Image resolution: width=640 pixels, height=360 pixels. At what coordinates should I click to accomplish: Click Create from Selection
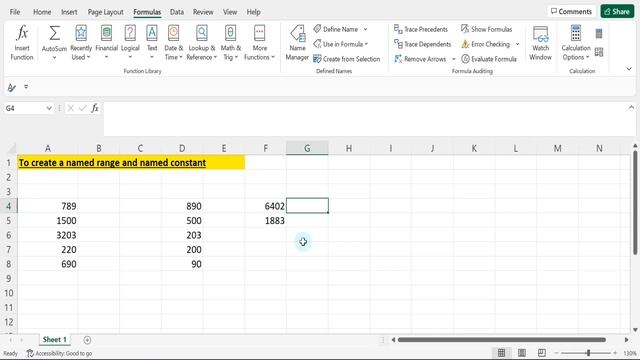coord(347,59)
